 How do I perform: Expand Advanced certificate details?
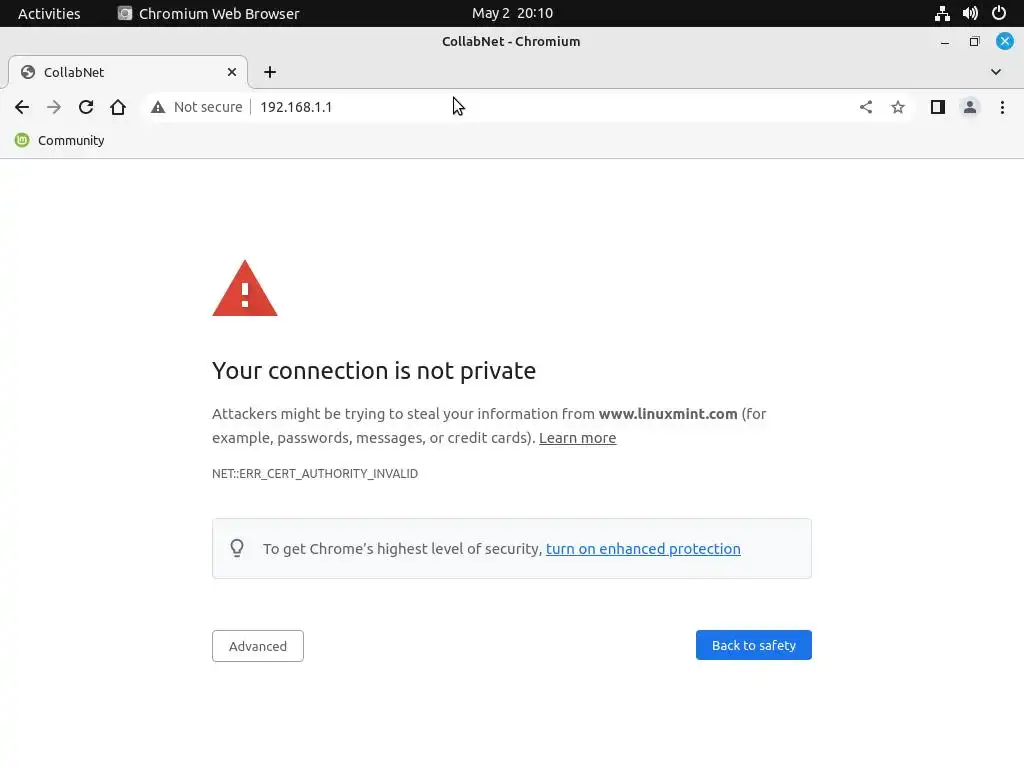tap(258, 646)
